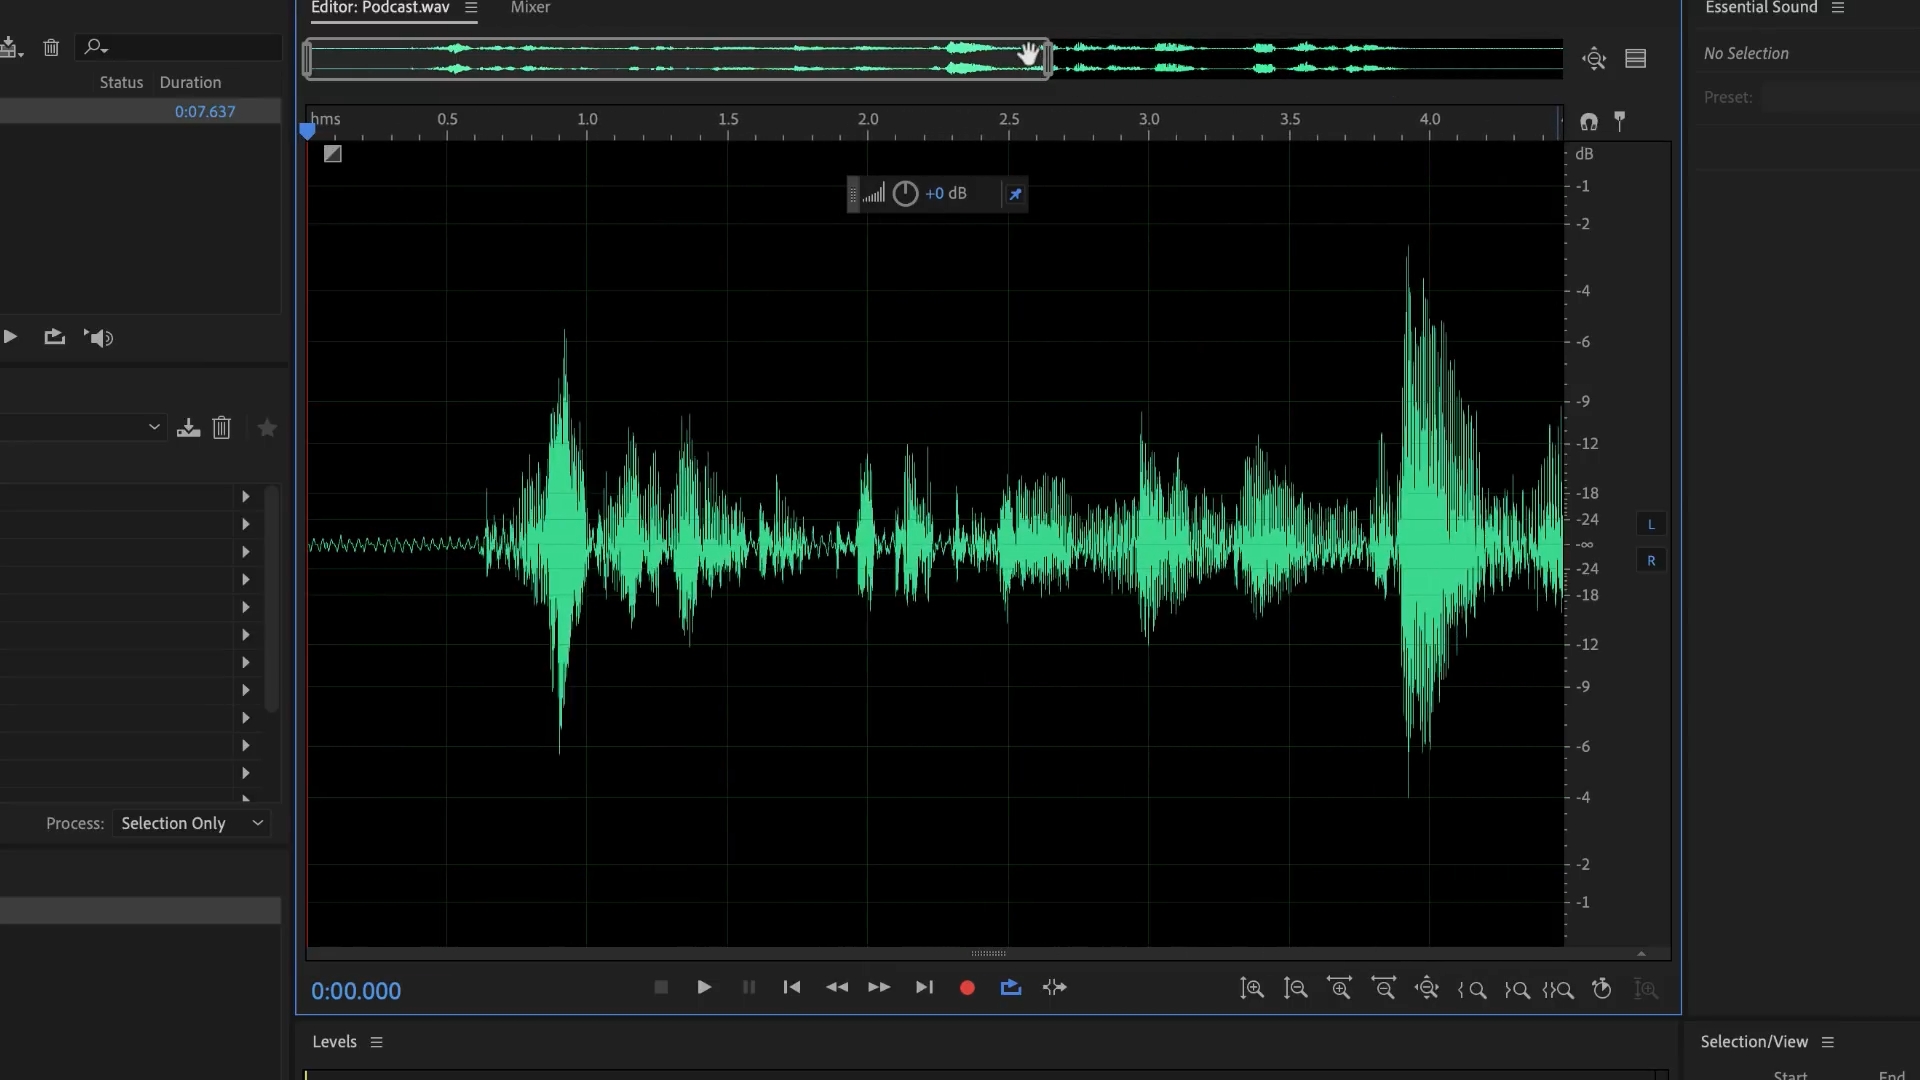The image size is (1920, 1080).
Task: Toggle right channel R enable button
Action: click(1651, 561)
